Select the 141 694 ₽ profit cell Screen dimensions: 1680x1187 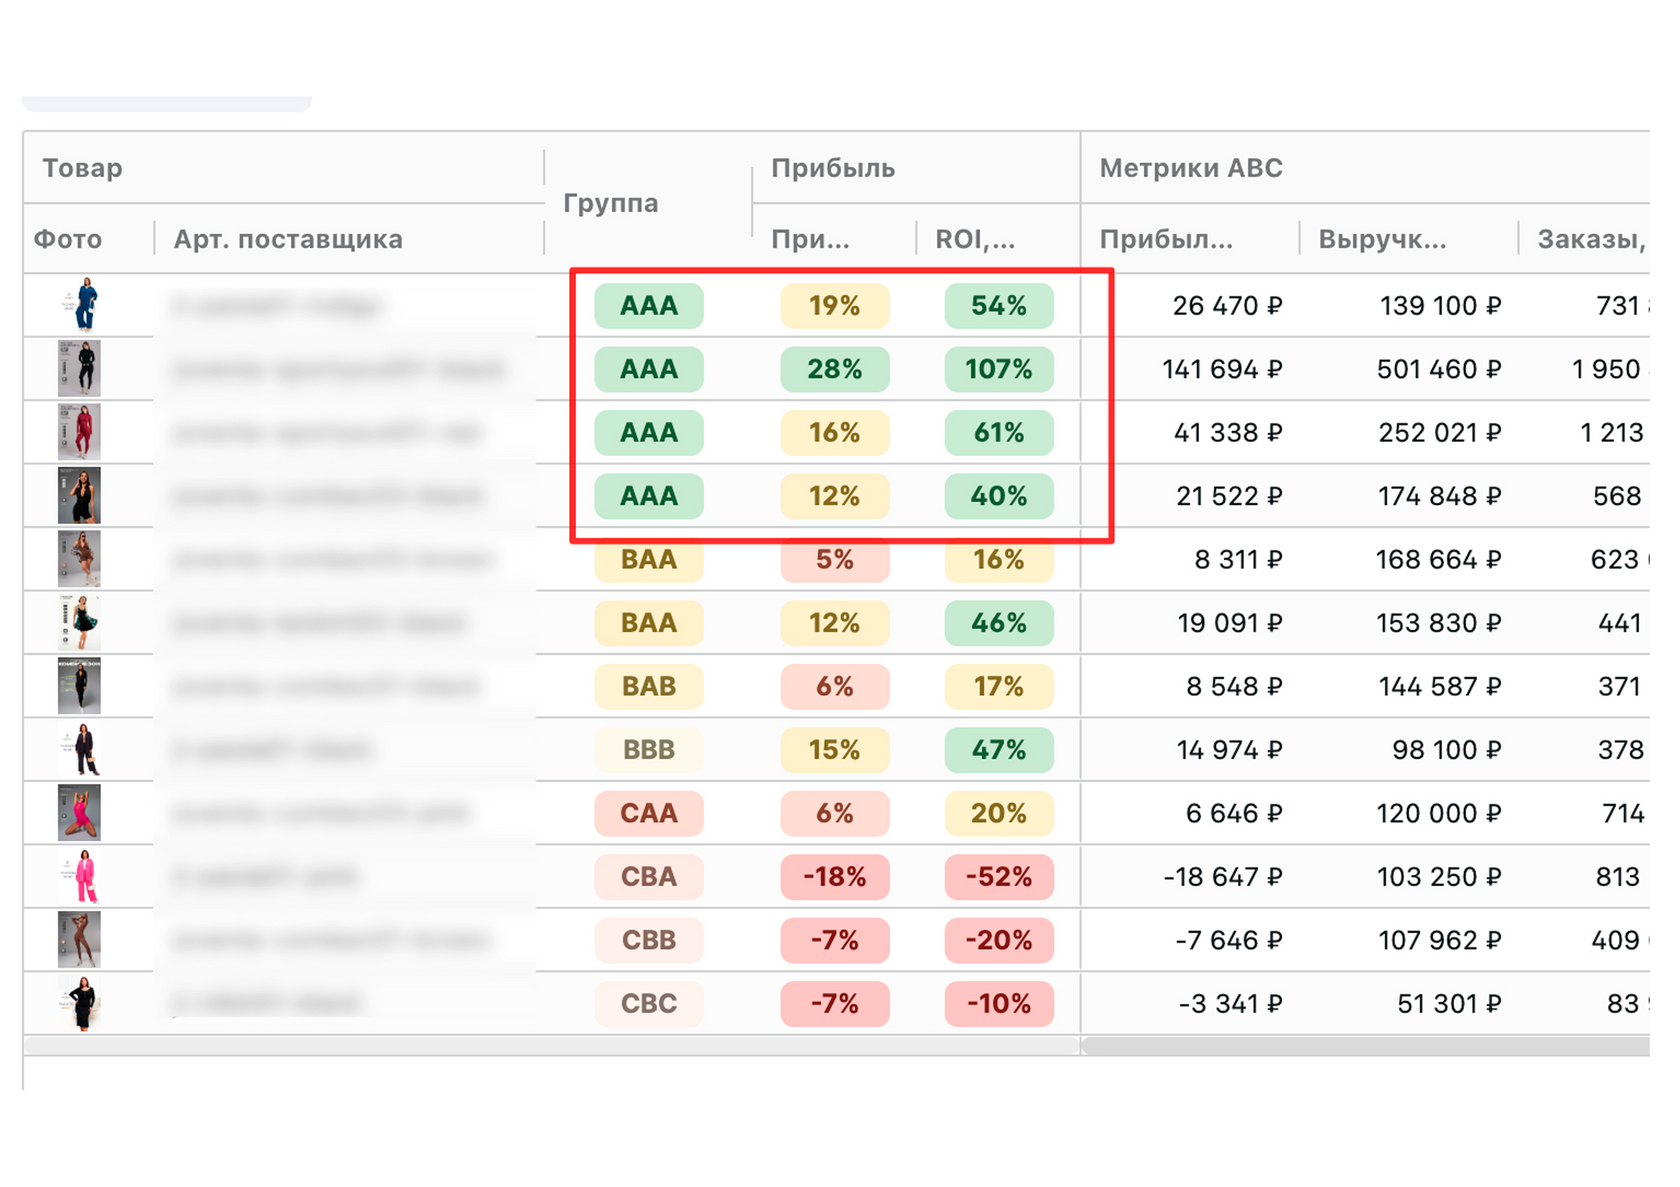click(x=1222, y=369)
